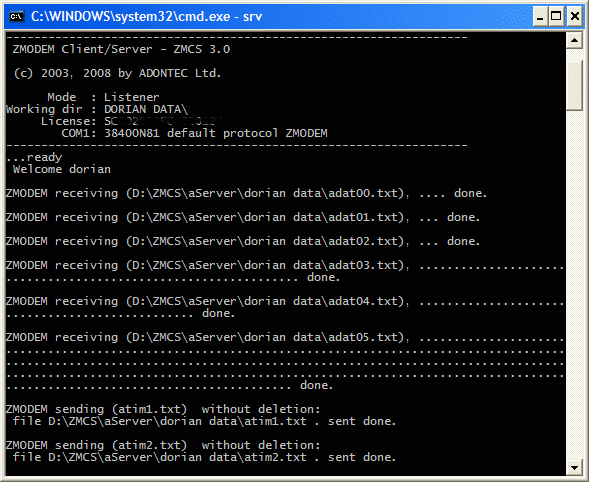The width and height of the screenshot is (589, 482).
Task: Minimize the cmd.exe window
Action: point(540,17)
